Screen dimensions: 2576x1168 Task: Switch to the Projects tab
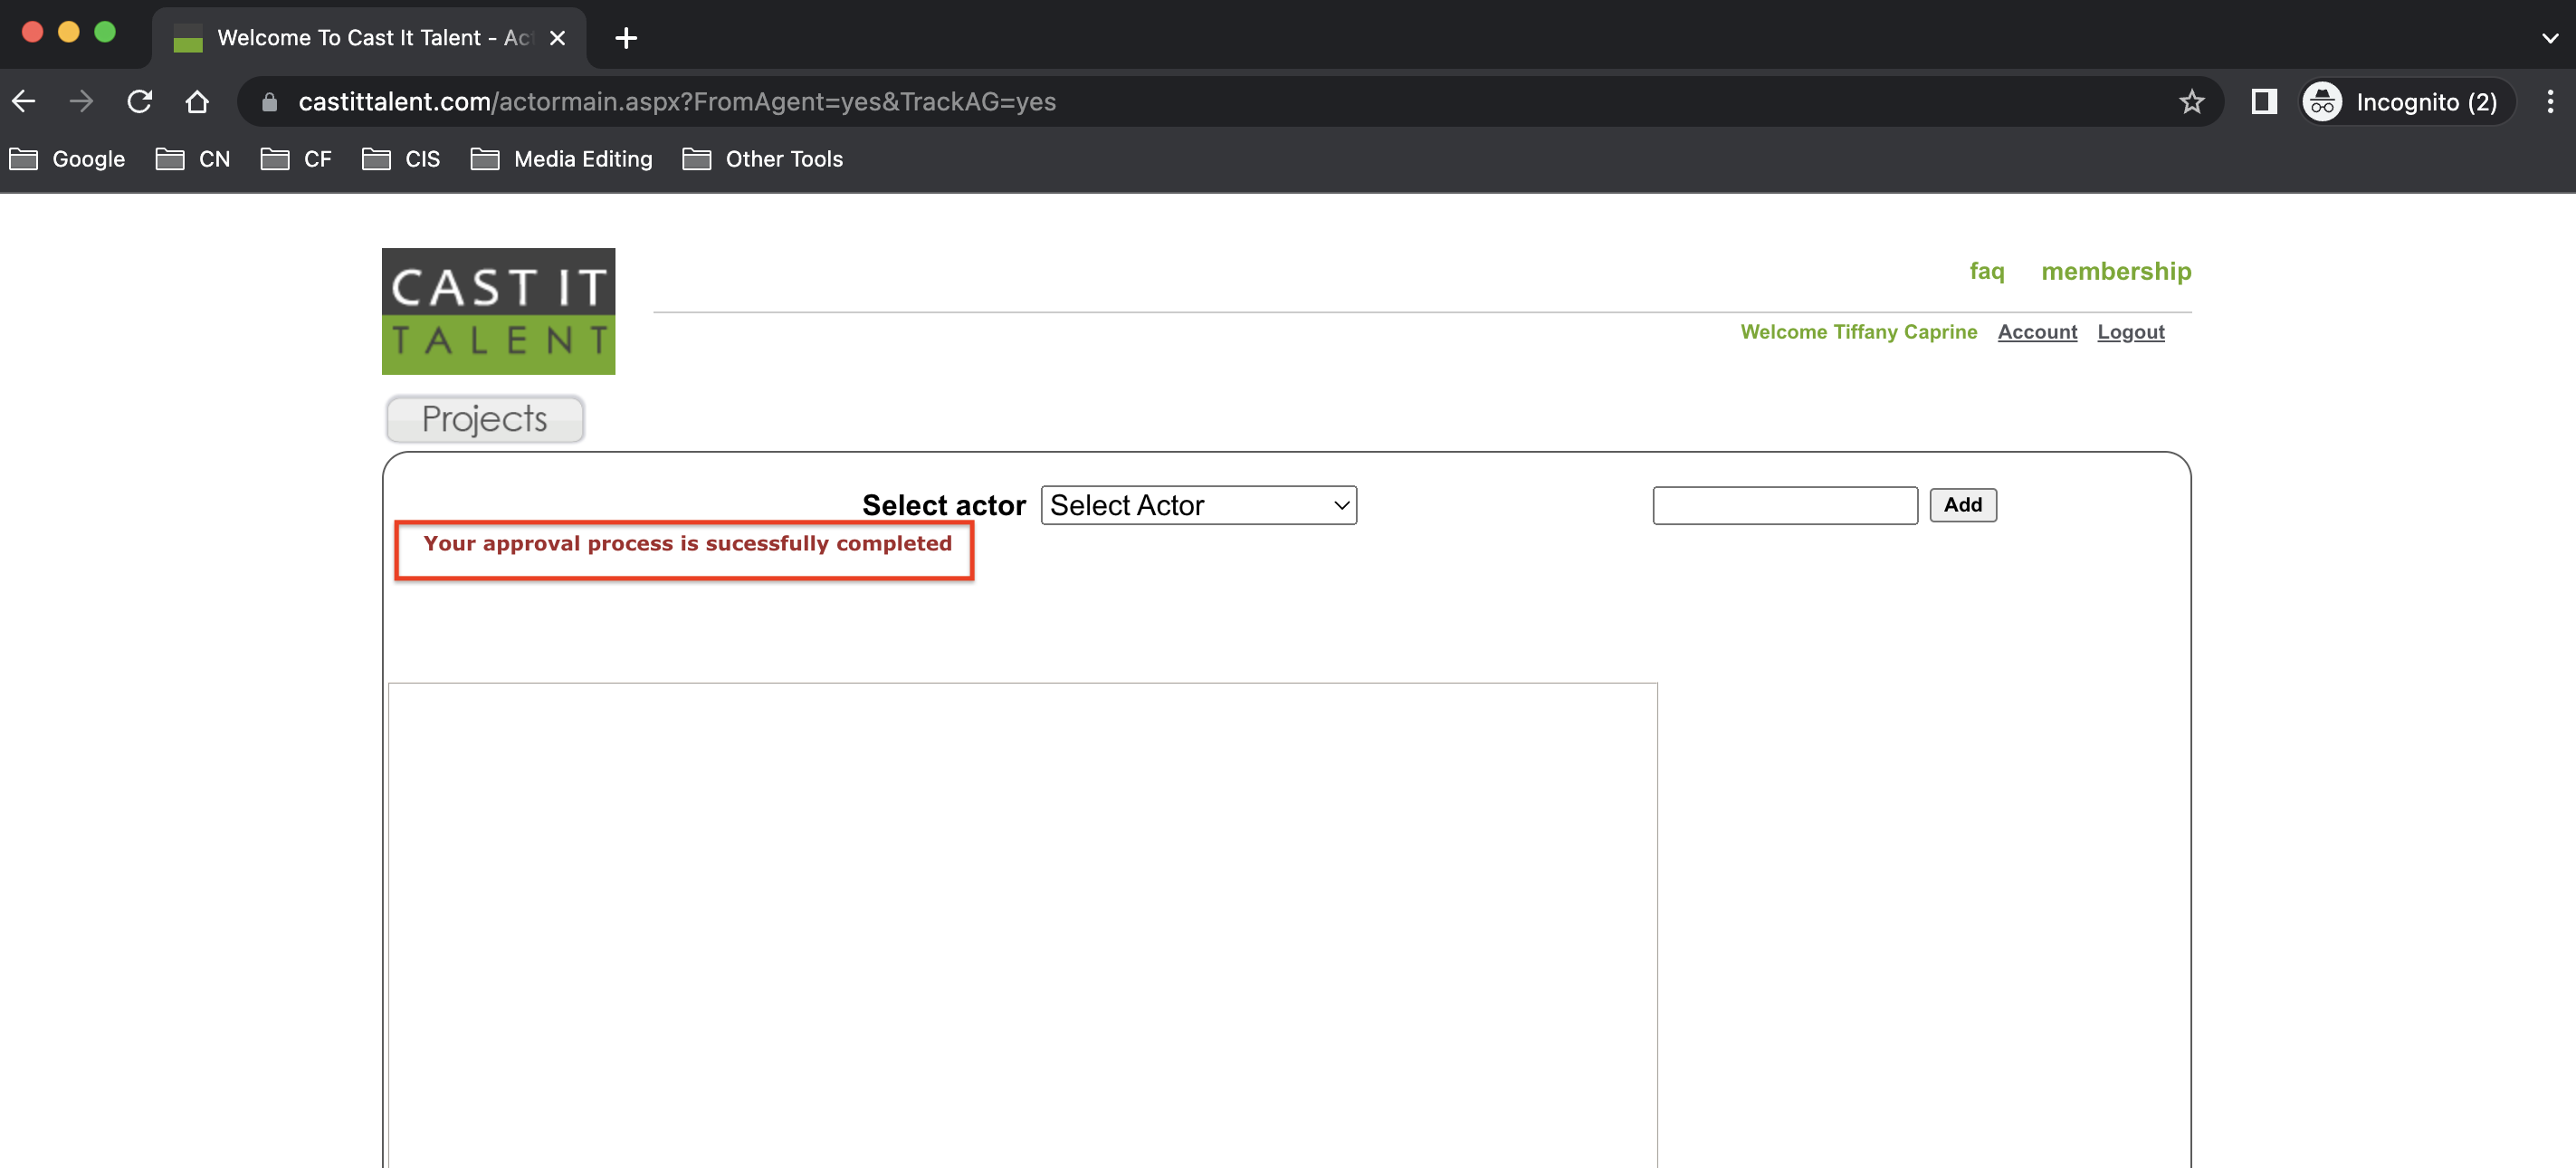point(484,419)
